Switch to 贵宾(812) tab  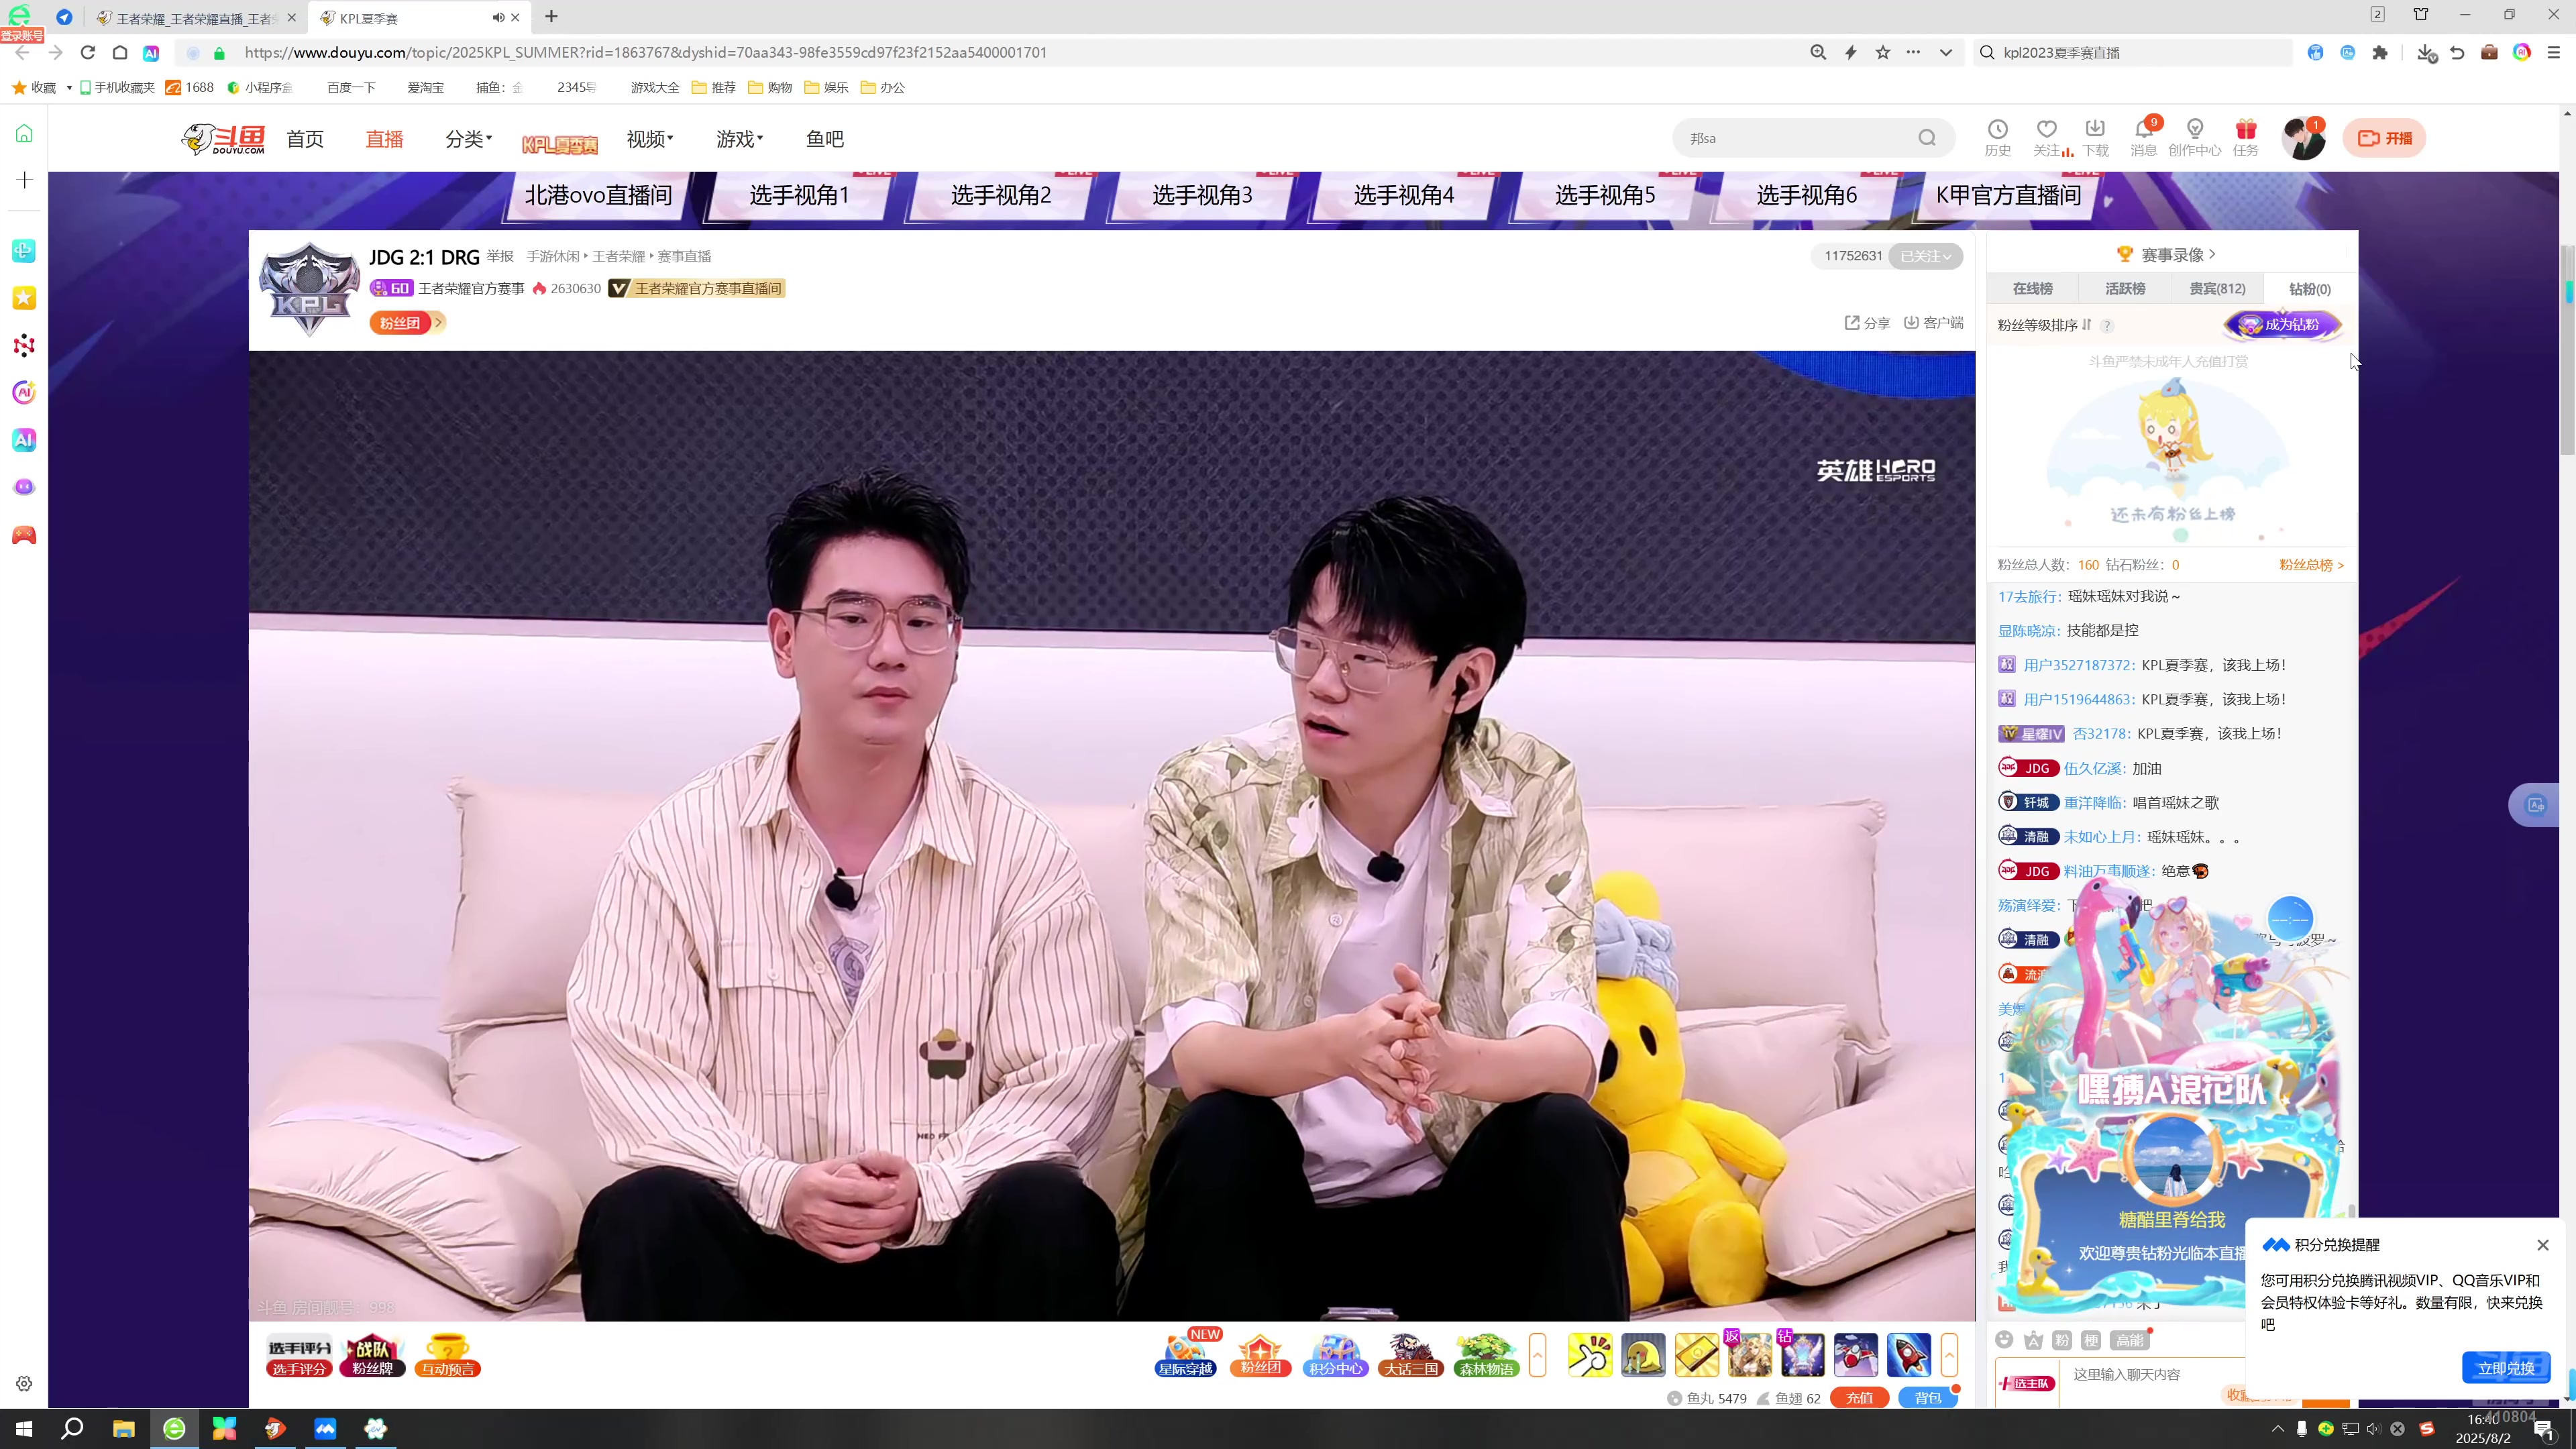coord(2217,289)
